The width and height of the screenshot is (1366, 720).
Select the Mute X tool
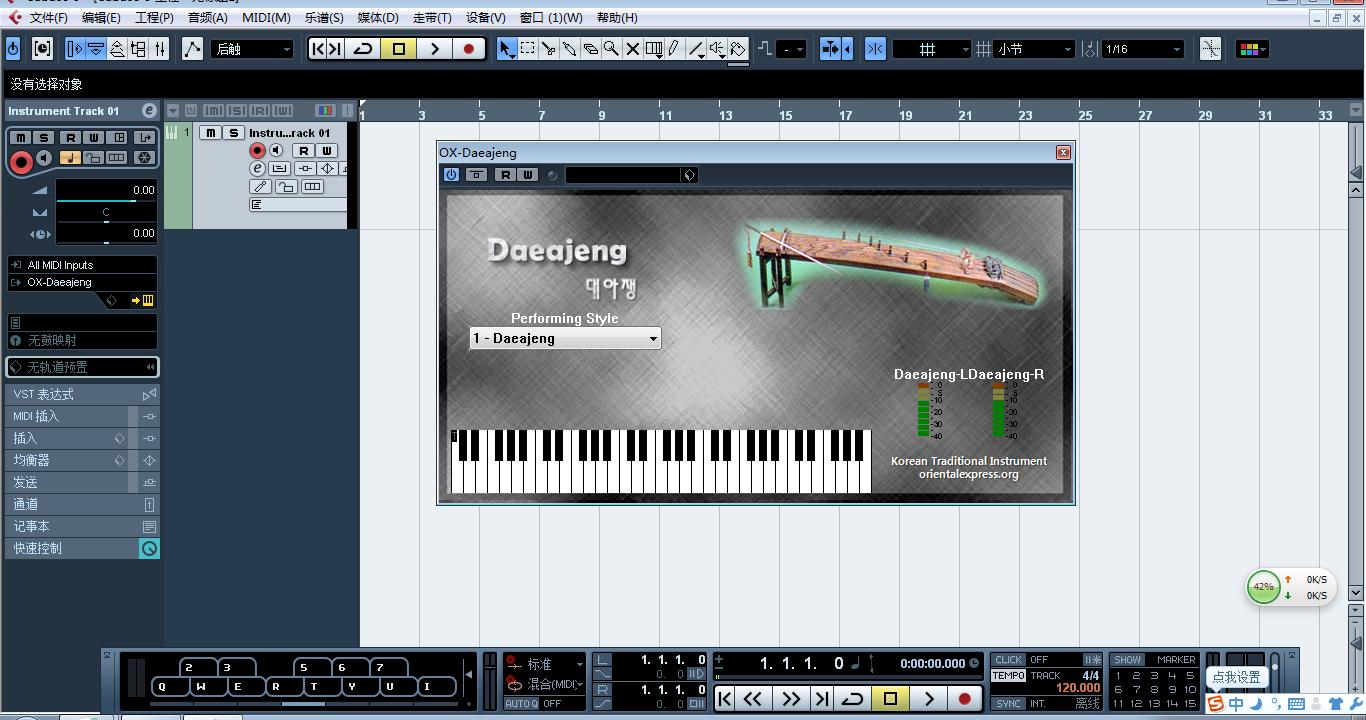632,48
